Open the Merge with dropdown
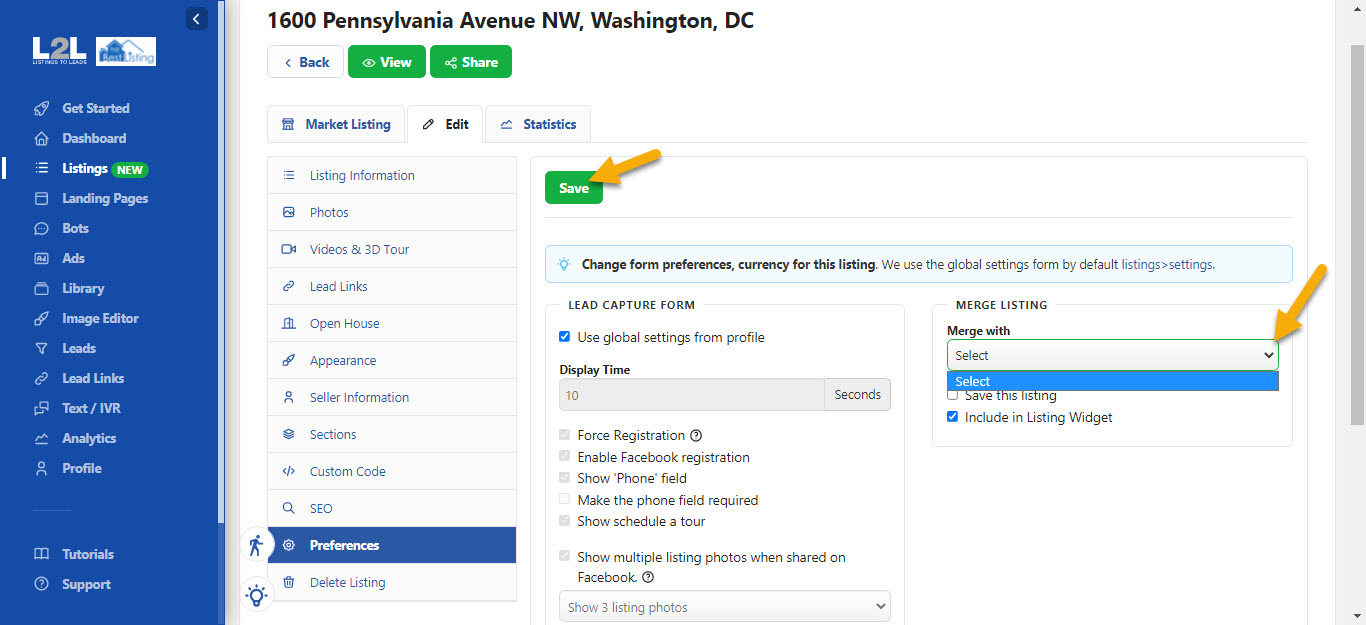This screenshot has height=625, width=1366. [1112, 355]
